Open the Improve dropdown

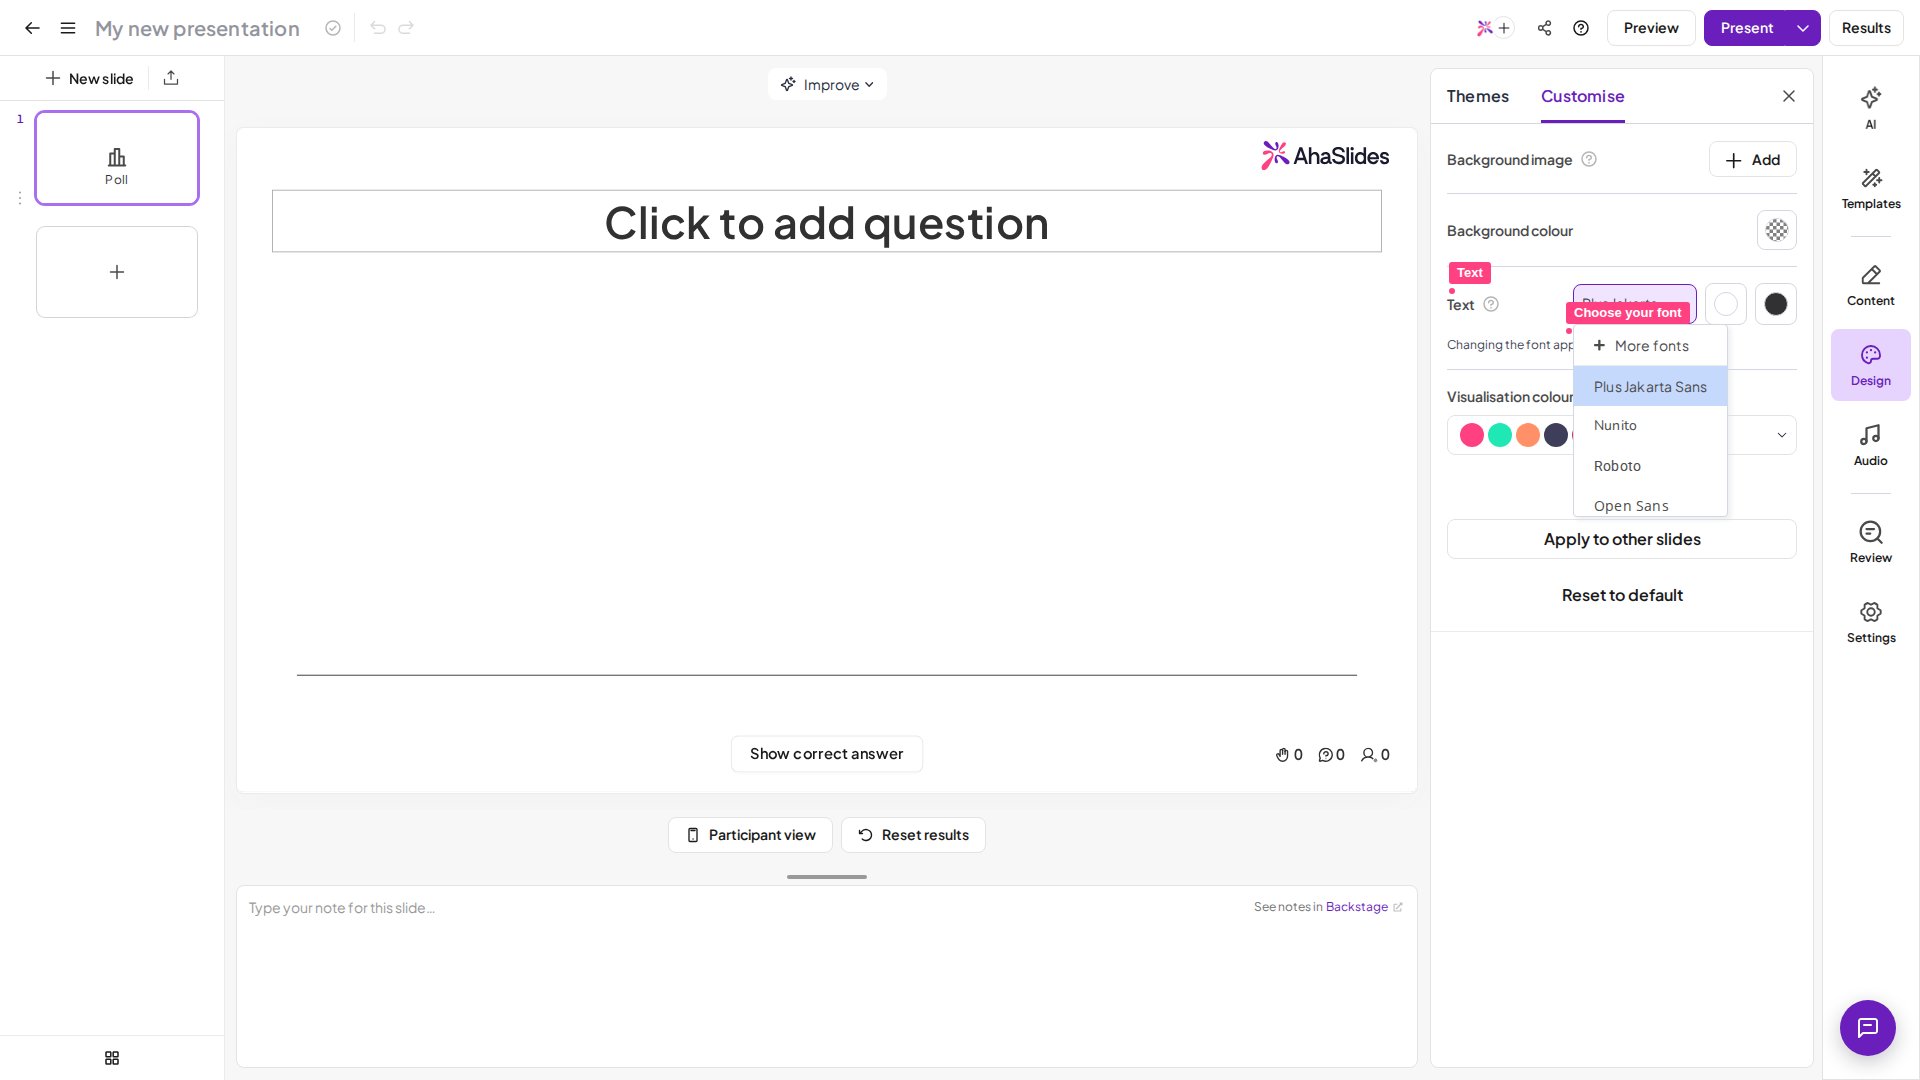tap(827, 84)
